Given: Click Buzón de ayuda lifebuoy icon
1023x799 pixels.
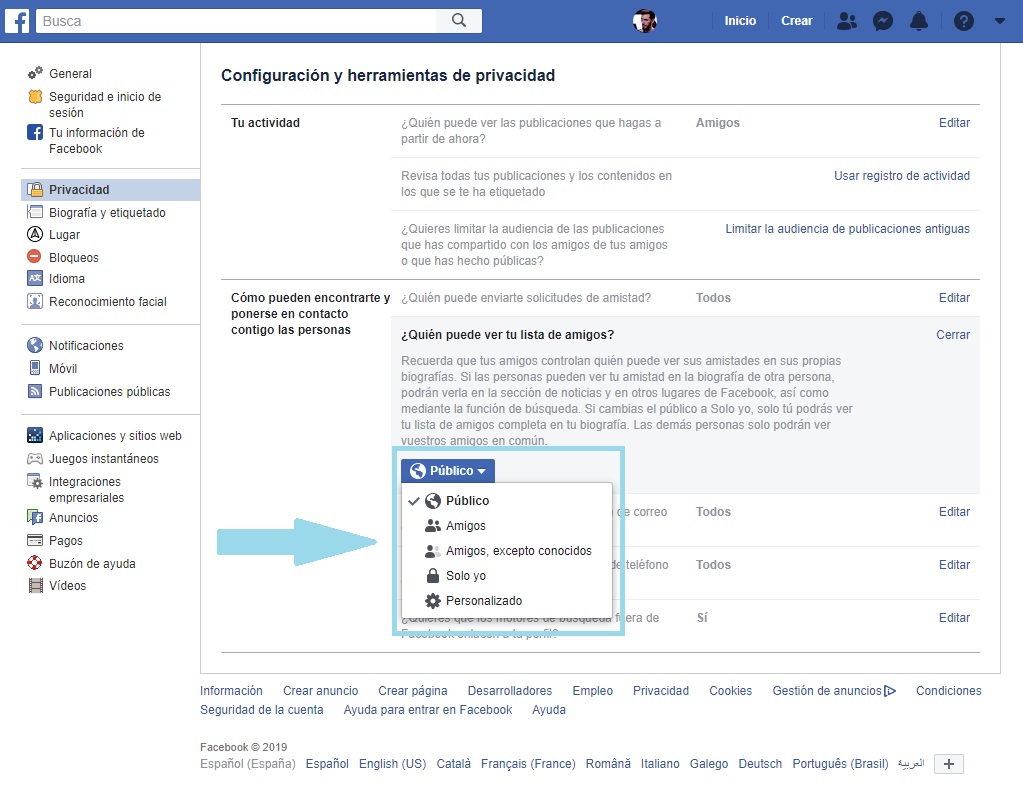Looking at the screenshot, I should click(35, 563).
